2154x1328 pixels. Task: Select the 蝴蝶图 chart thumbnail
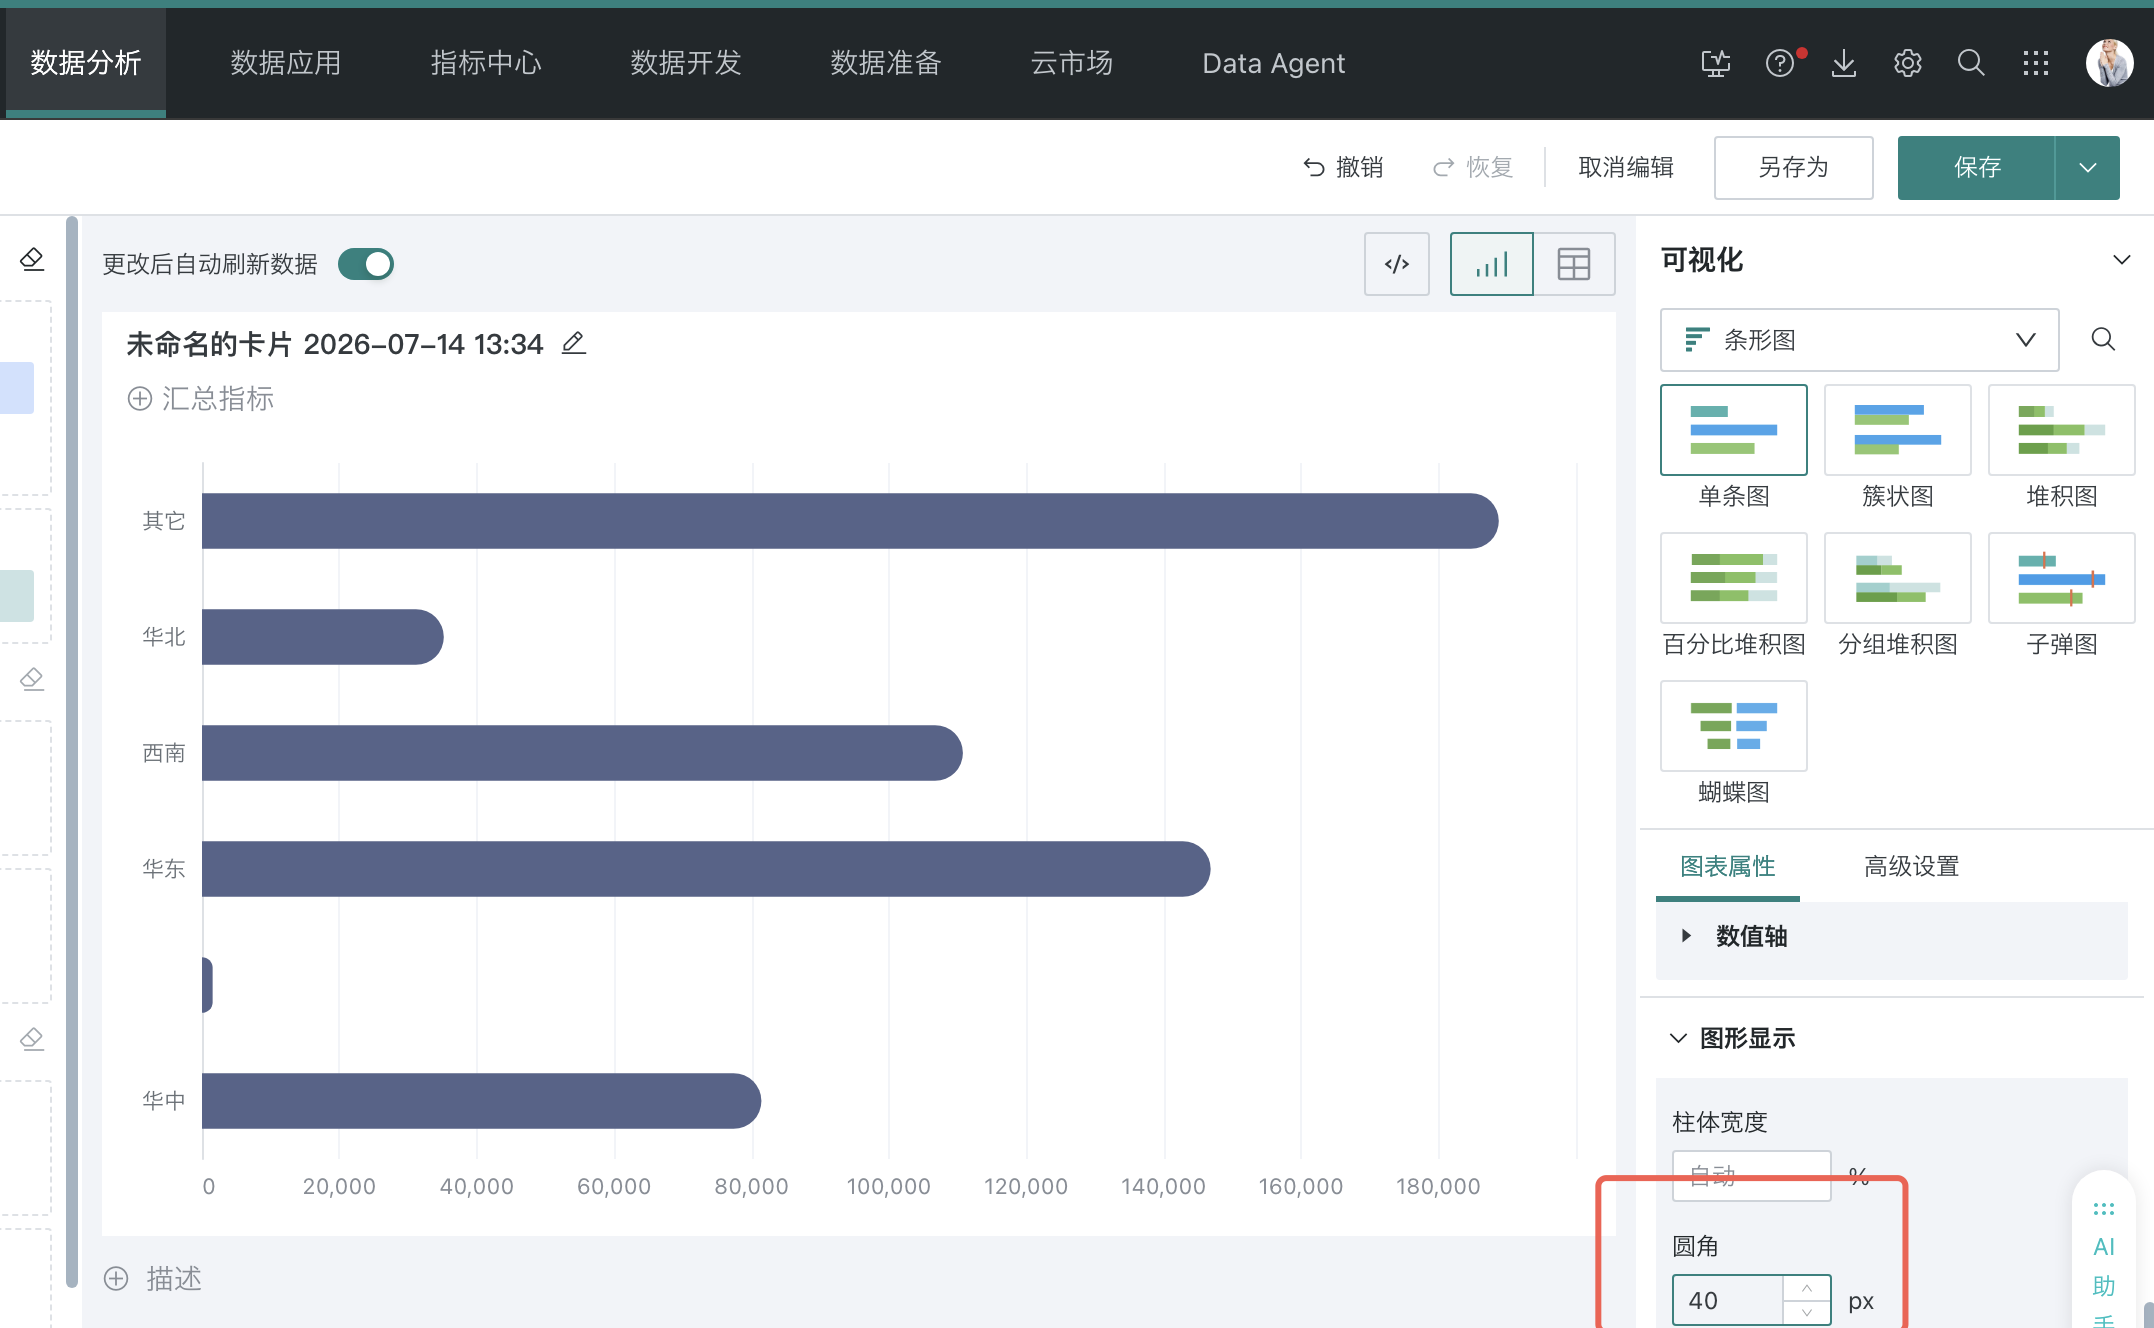(1734, 726)
